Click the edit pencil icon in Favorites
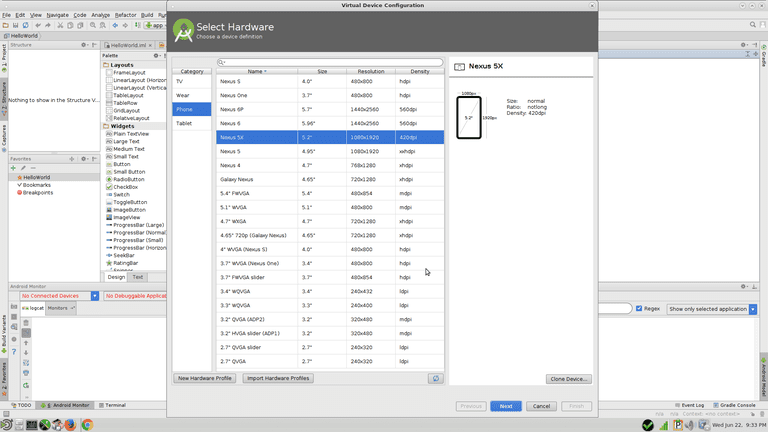Screen dimensions: 768x432 pyautogui.click(x=23, y=168)
